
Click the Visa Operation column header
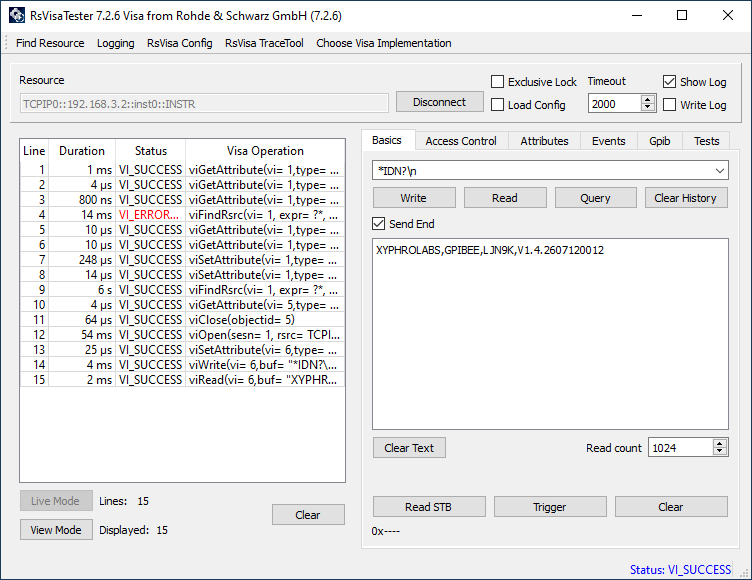point(265,151)
